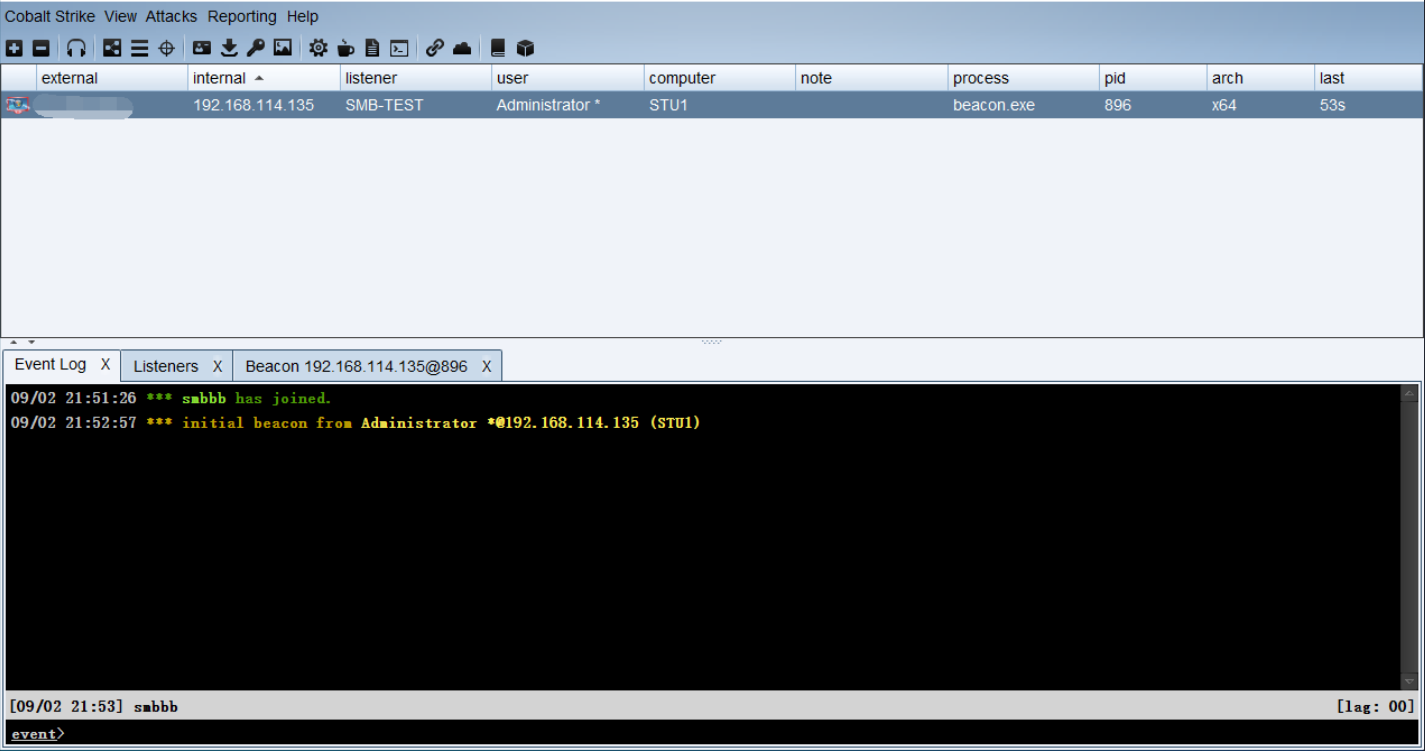Show targets view crosshair icon
This screenshot has height=751, width=1425.
pos(166,48)
